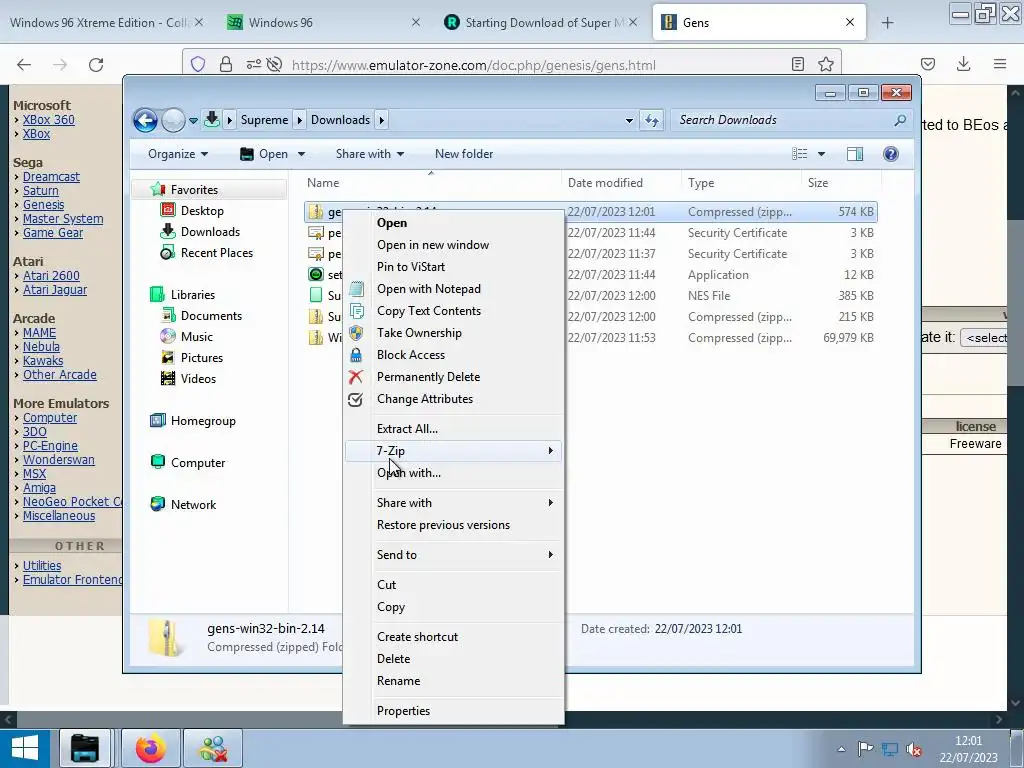Select Desktop in Favorites
The image size is (1024, 768).
[202, 211]
